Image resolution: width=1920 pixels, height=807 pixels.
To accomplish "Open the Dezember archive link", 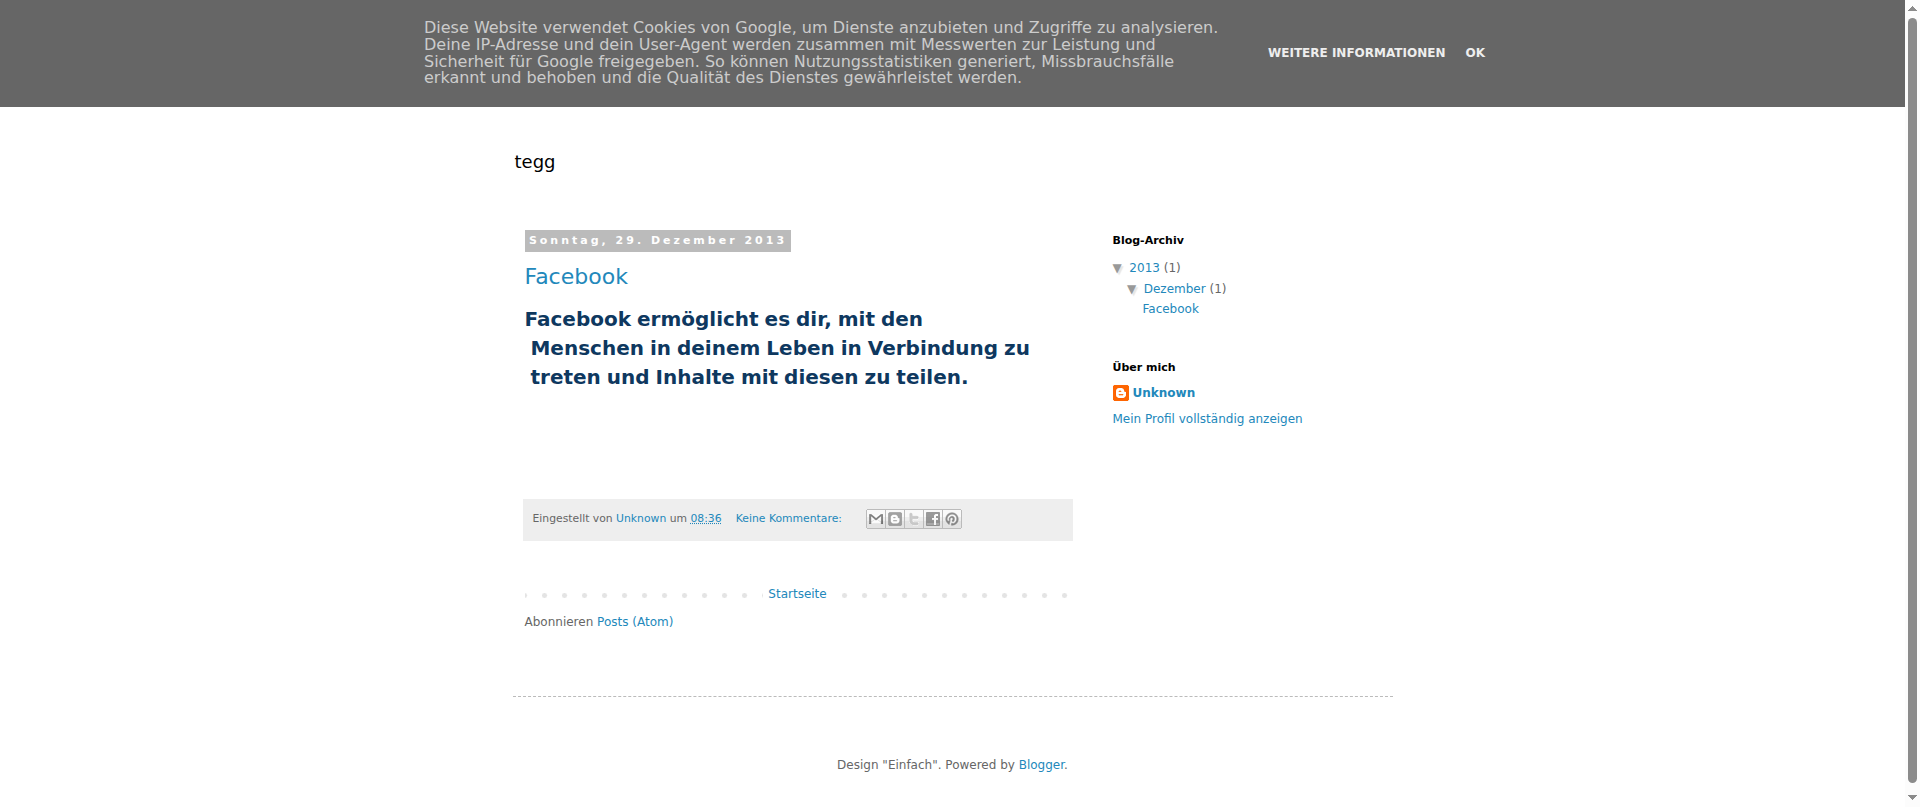I will pyautogui.click(x=1174, y=289).
